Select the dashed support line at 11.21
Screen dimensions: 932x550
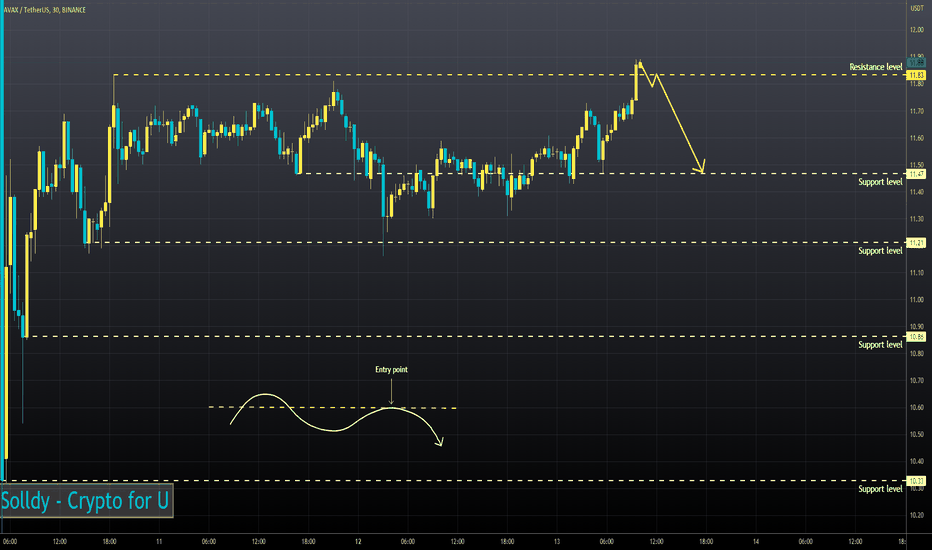pyautogui.click(x=496, y=243)
